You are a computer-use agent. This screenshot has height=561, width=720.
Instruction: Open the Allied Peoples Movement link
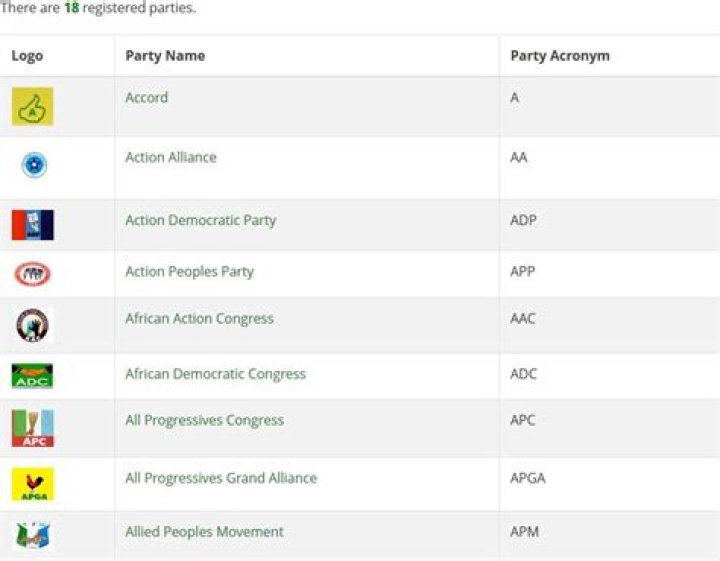pyautogui.click(x=204, y=532)
